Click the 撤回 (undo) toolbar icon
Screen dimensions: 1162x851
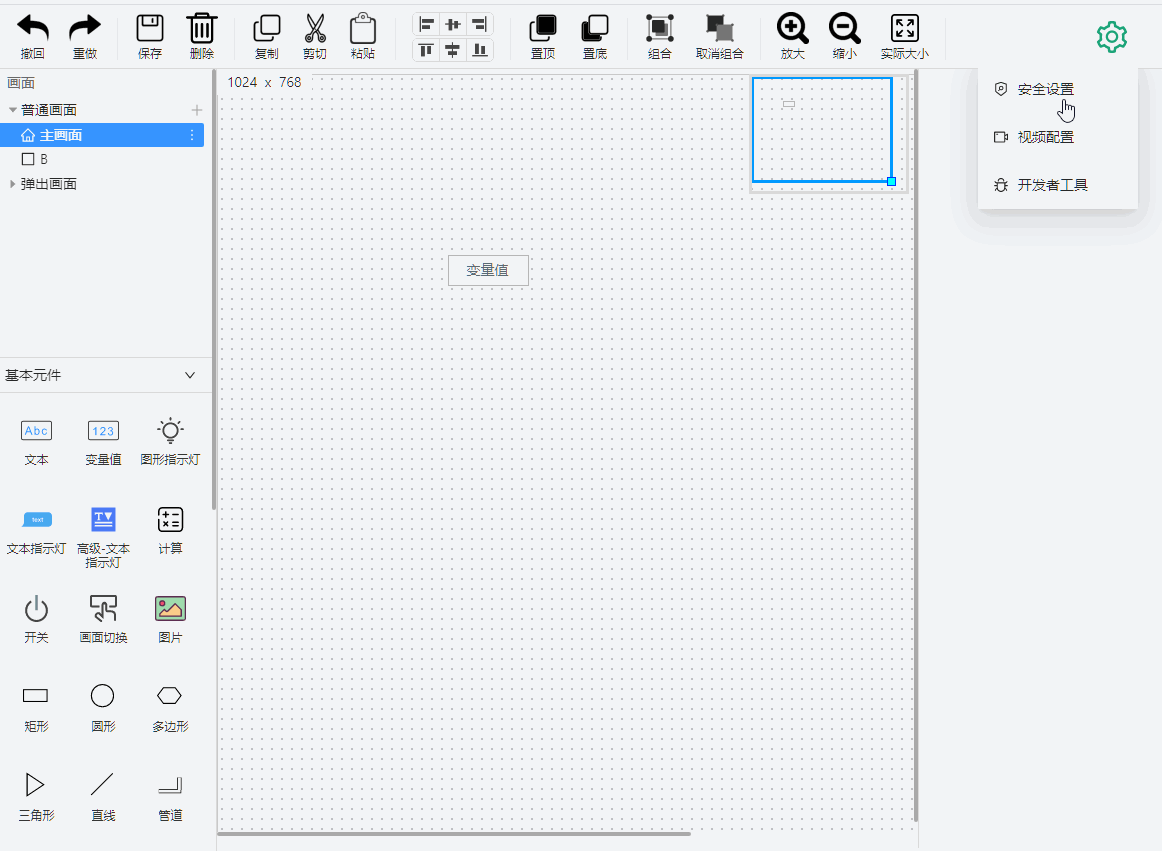point(32,29)
